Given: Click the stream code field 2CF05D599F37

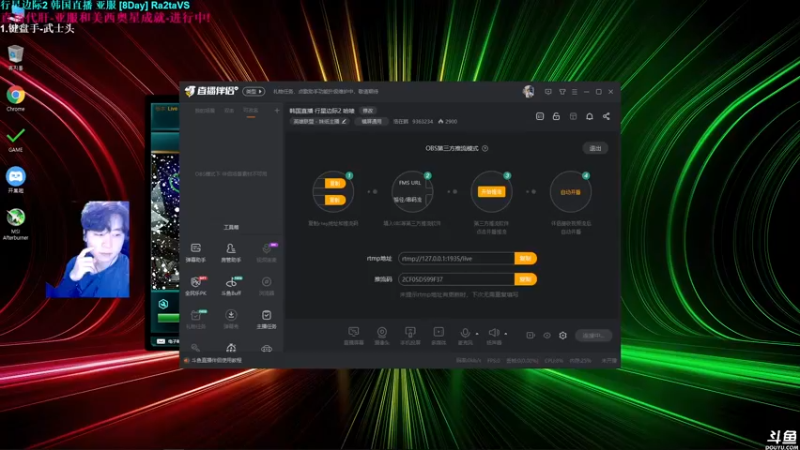Looking at the screenshot, I should pyautogui.click(x=456, y=279).
